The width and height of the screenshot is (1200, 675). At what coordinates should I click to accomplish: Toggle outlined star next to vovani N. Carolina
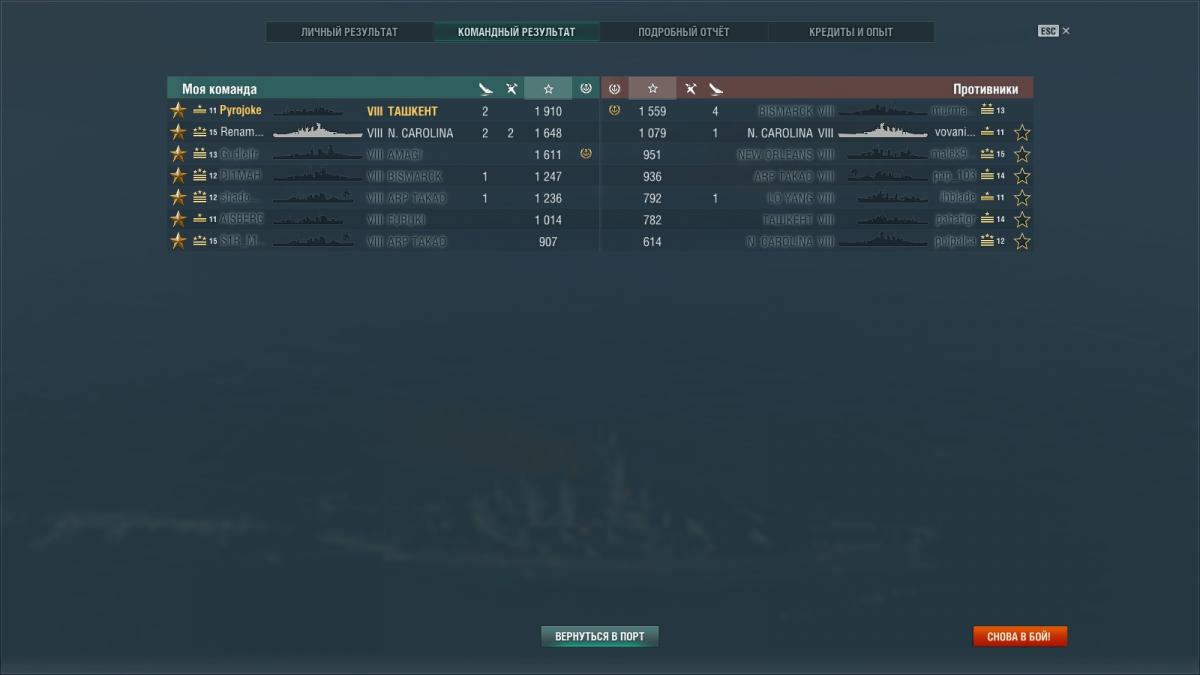coord(1022,132)
